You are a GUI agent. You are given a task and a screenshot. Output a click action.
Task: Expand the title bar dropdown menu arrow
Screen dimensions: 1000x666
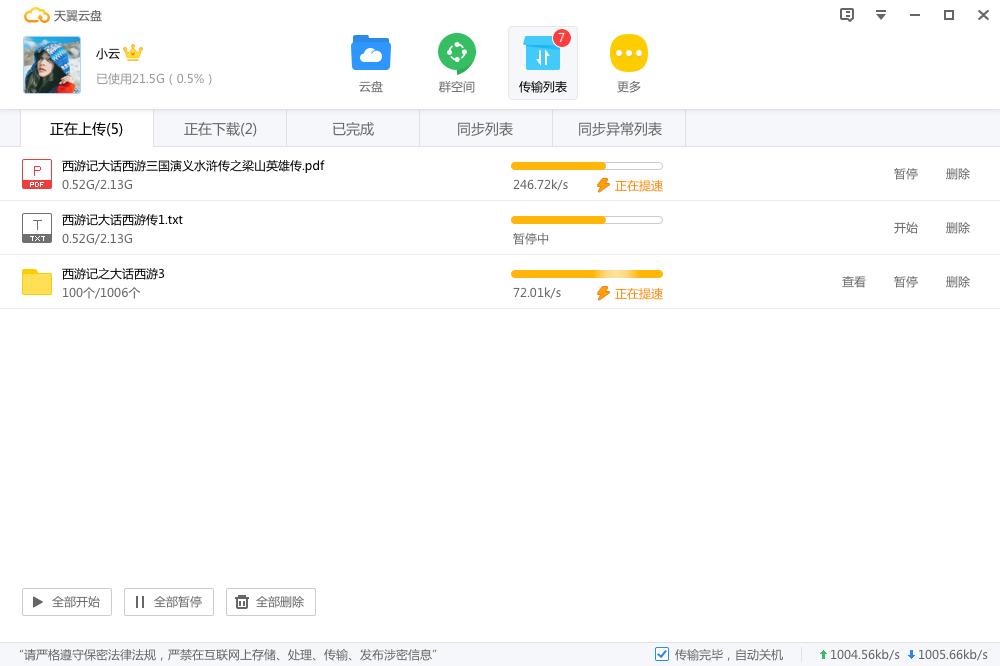881,15
